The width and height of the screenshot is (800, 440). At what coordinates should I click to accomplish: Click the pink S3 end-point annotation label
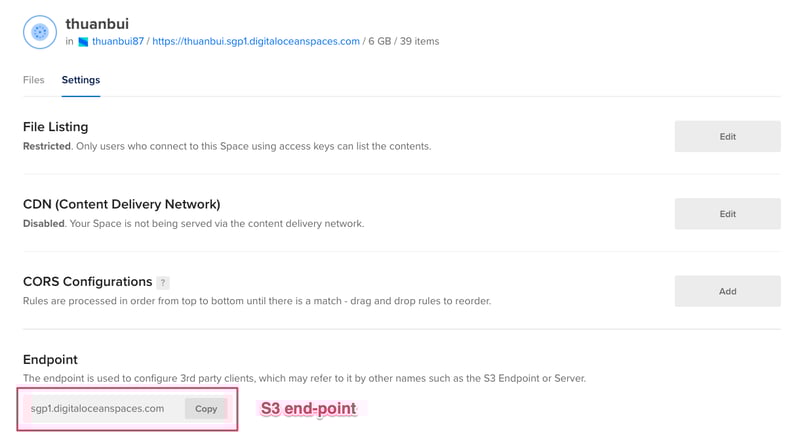308,409
